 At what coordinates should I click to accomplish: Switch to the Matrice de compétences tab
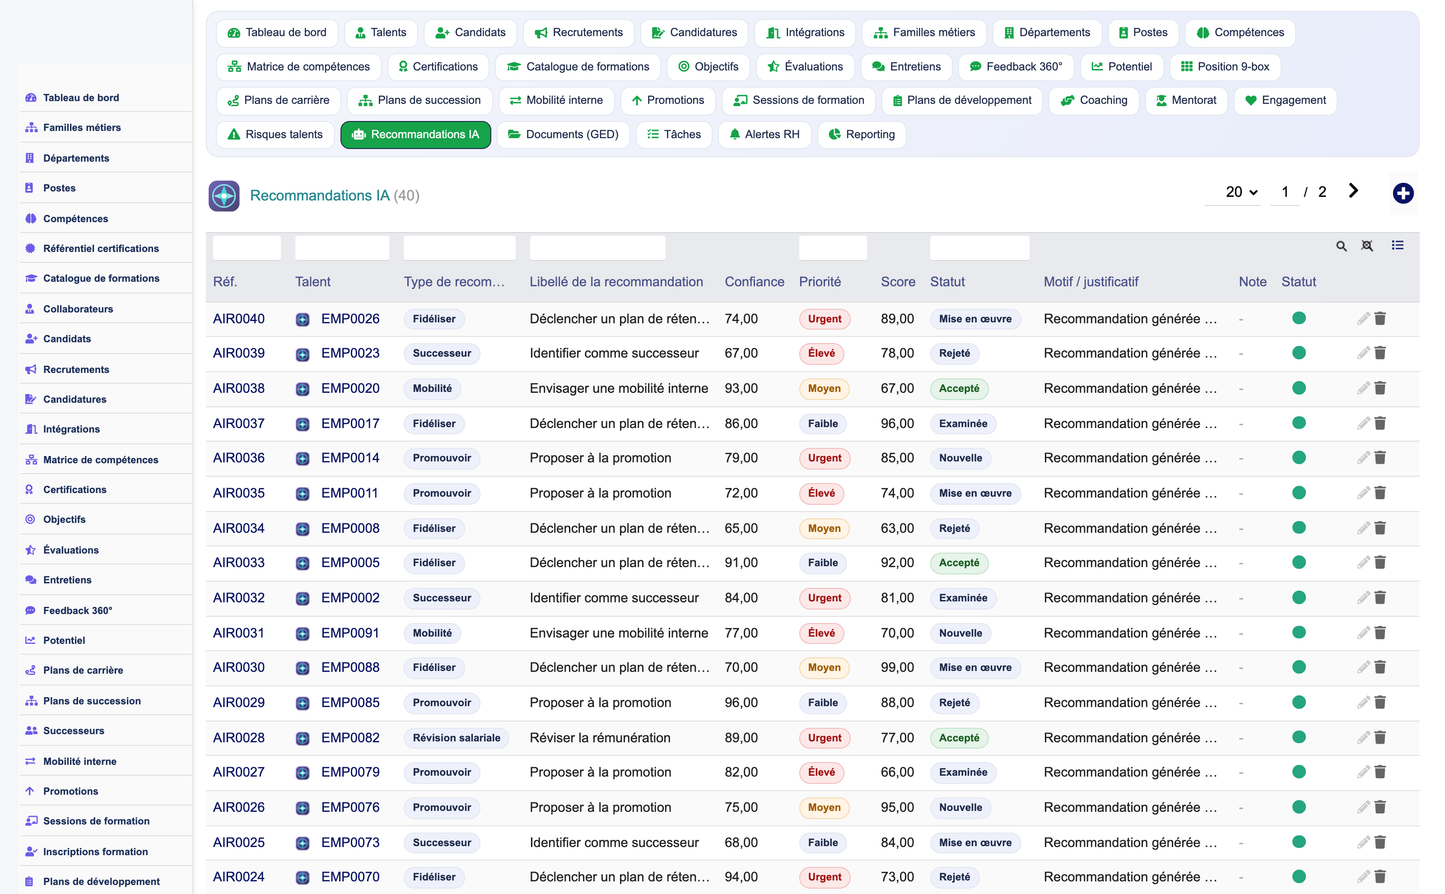(299, 67)
